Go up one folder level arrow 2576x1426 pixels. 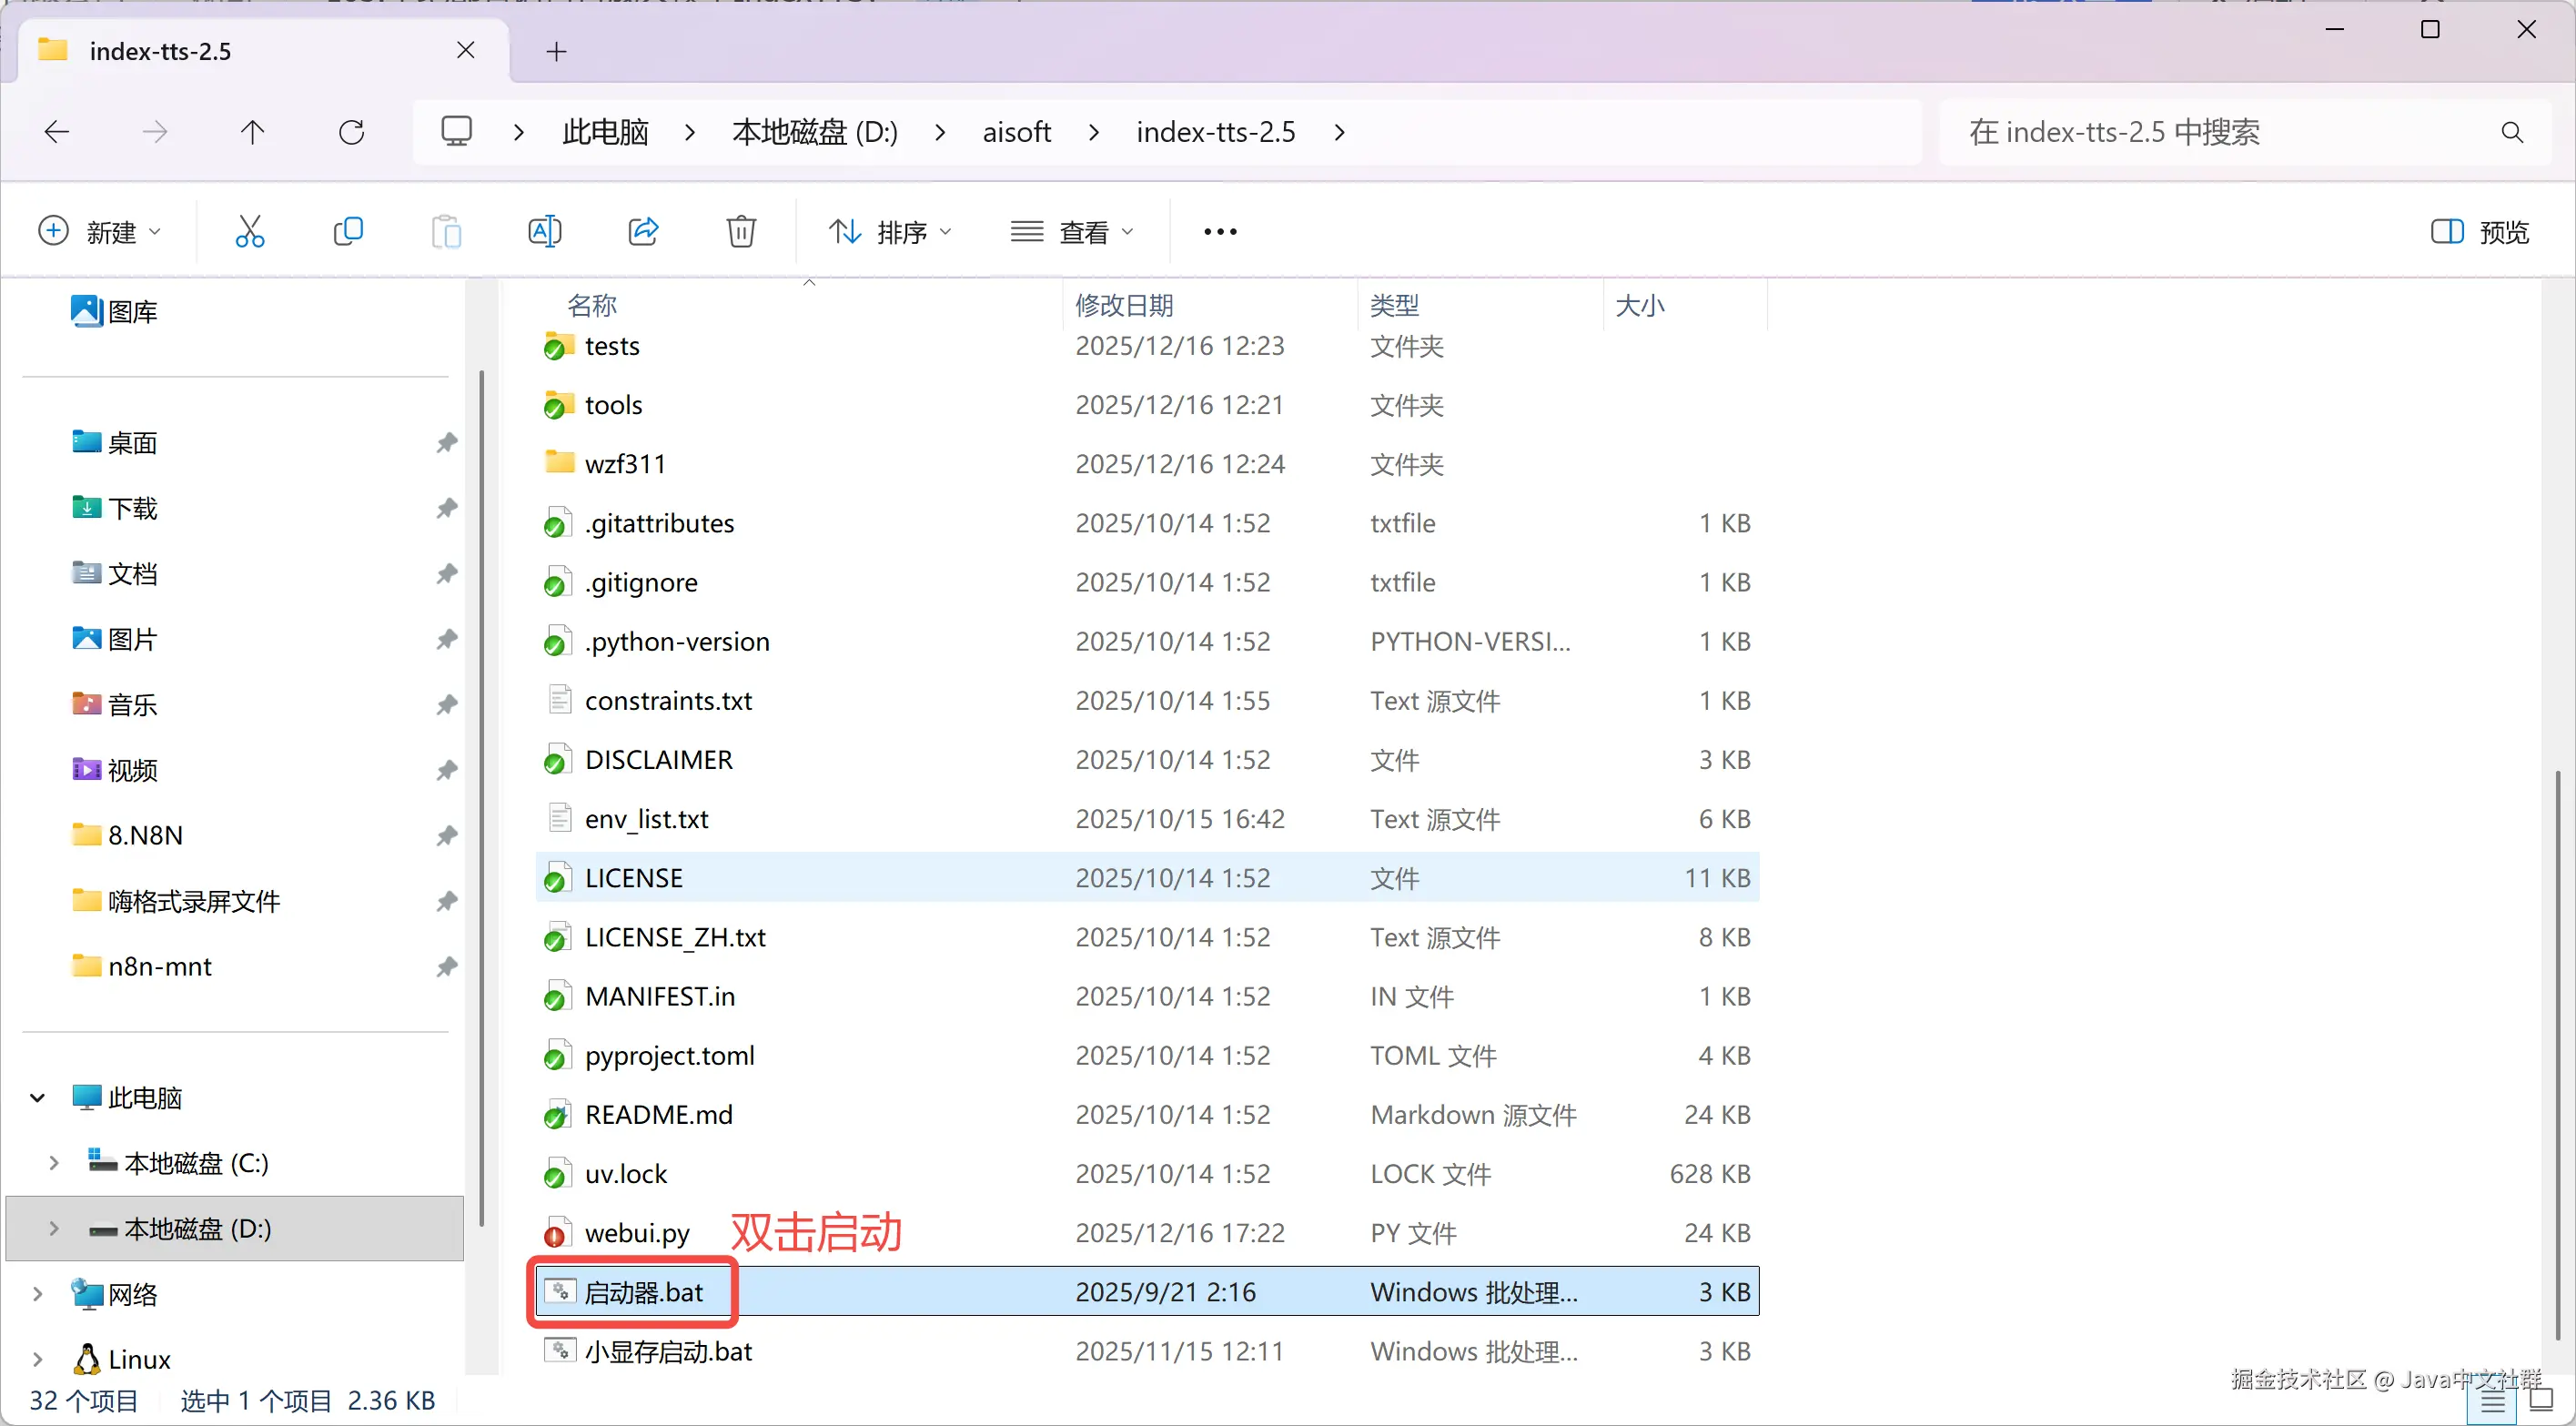253,132
